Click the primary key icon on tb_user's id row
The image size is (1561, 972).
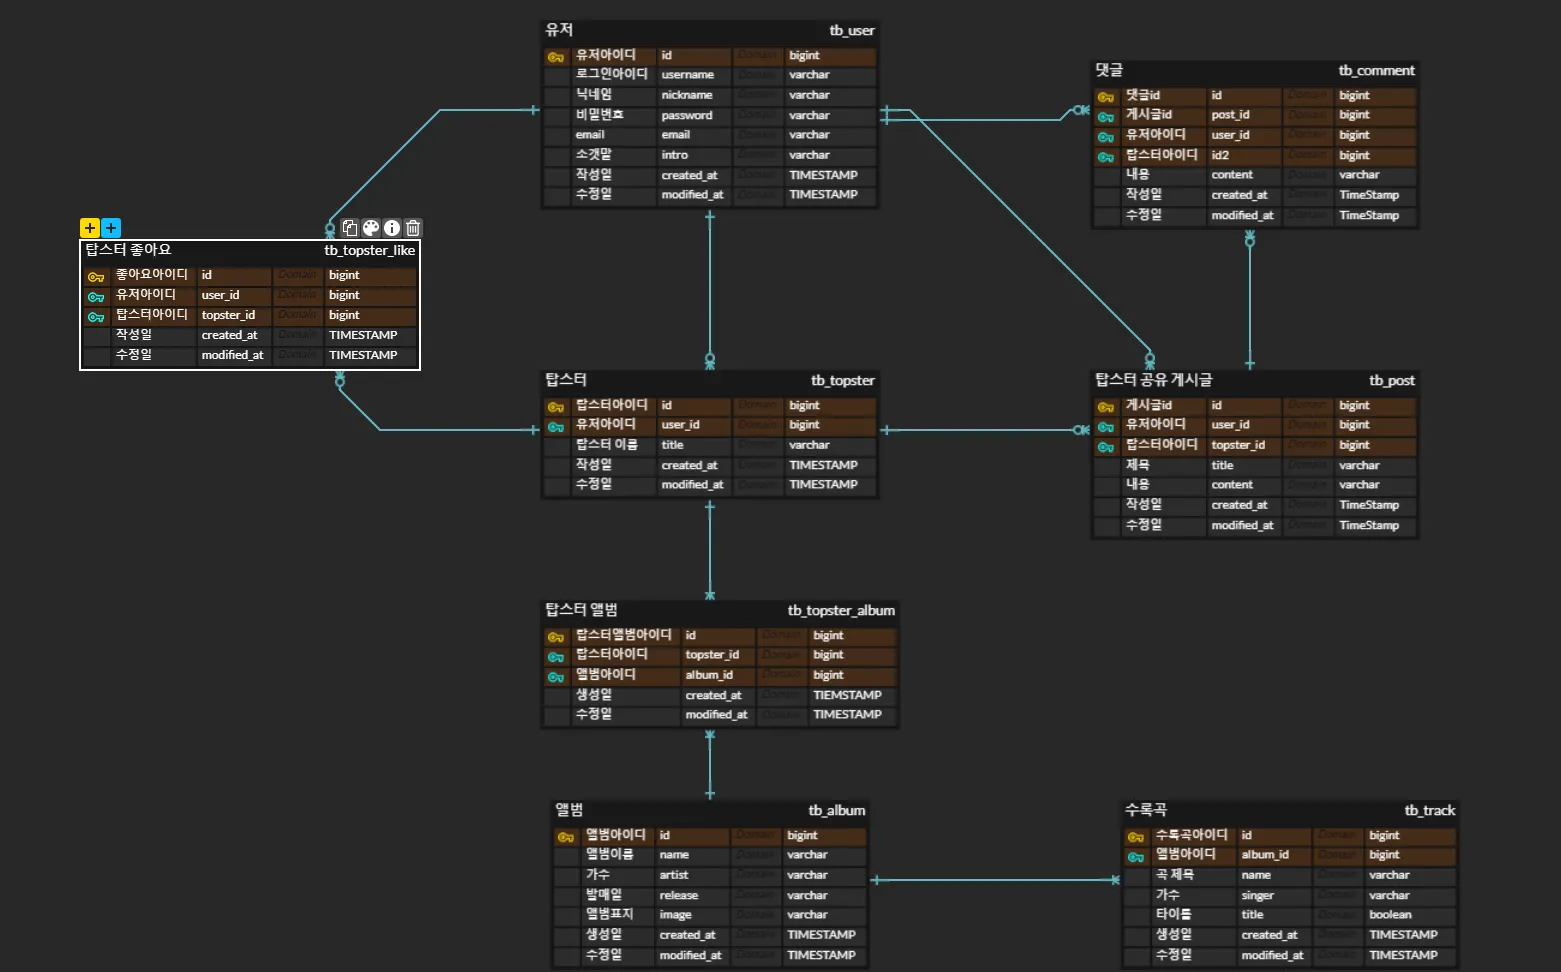[x=556, y=57]
